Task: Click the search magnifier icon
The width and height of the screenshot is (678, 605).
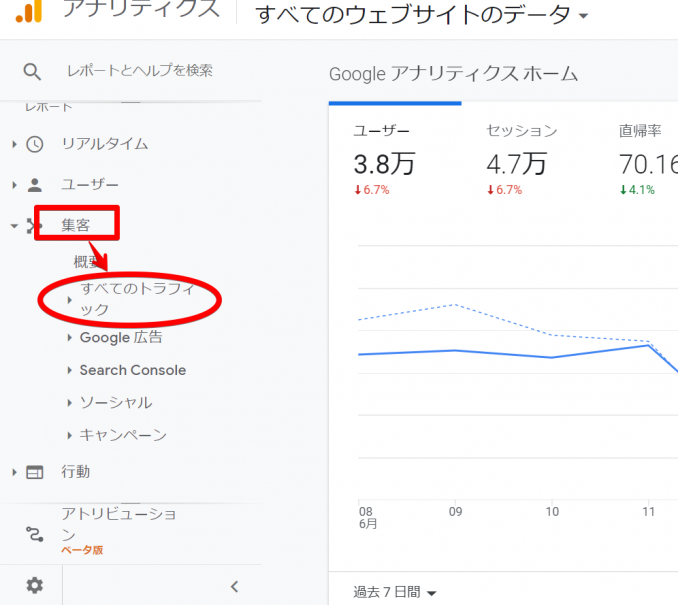Action: click(33, 71)
